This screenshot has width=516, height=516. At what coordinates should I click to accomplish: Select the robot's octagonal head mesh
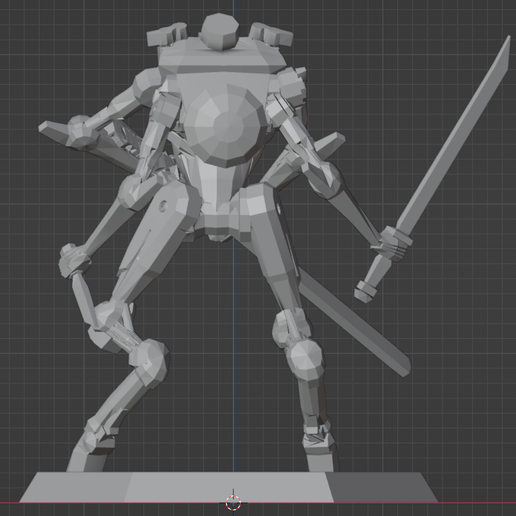point(220,32)
